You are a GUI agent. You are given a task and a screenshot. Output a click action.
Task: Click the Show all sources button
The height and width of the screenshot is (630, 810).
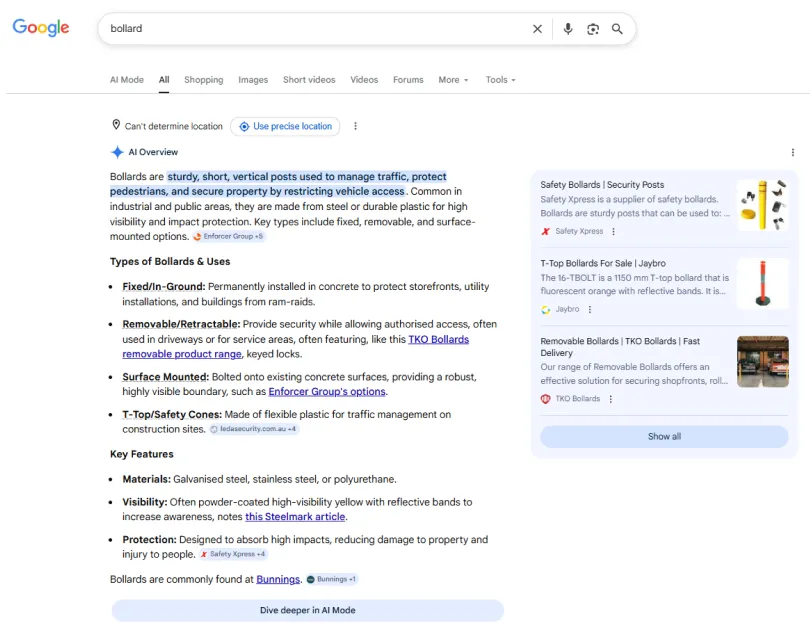(x=664, y=437)
